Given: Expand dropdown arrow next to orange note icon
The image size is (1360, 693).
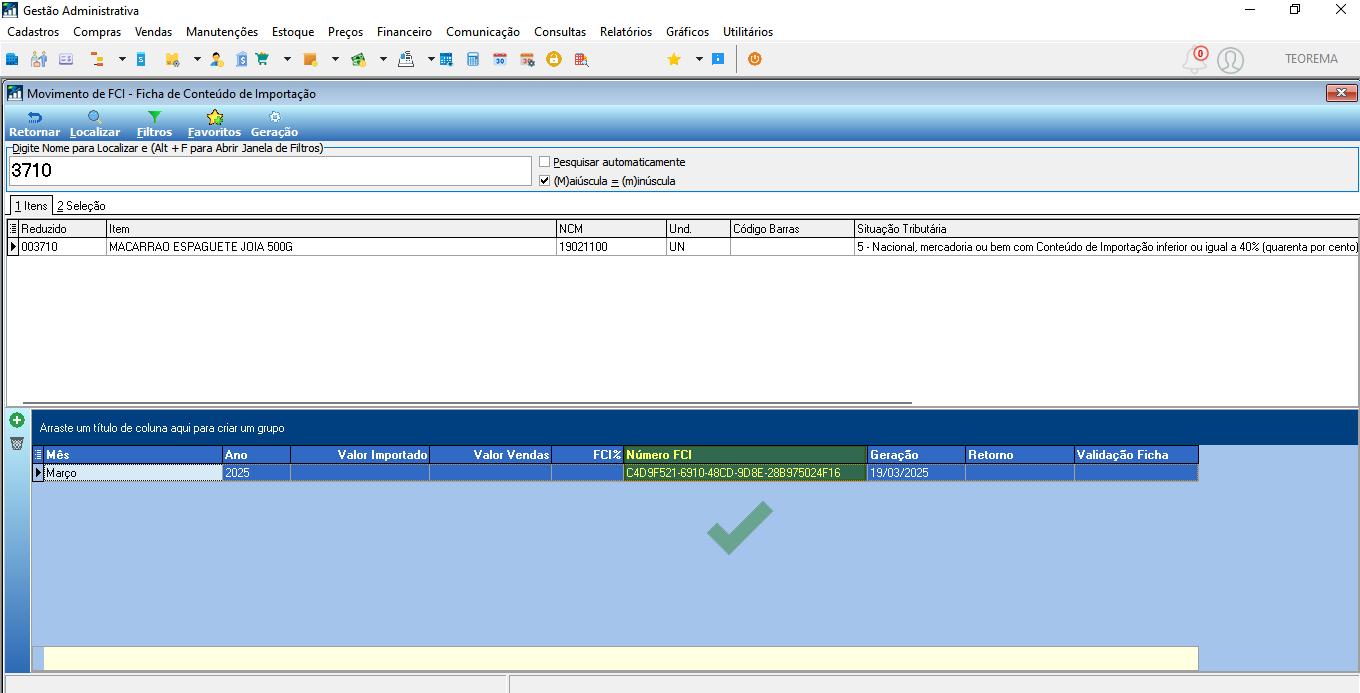Looking at the screenshot, I should click(x=335, y=59).
